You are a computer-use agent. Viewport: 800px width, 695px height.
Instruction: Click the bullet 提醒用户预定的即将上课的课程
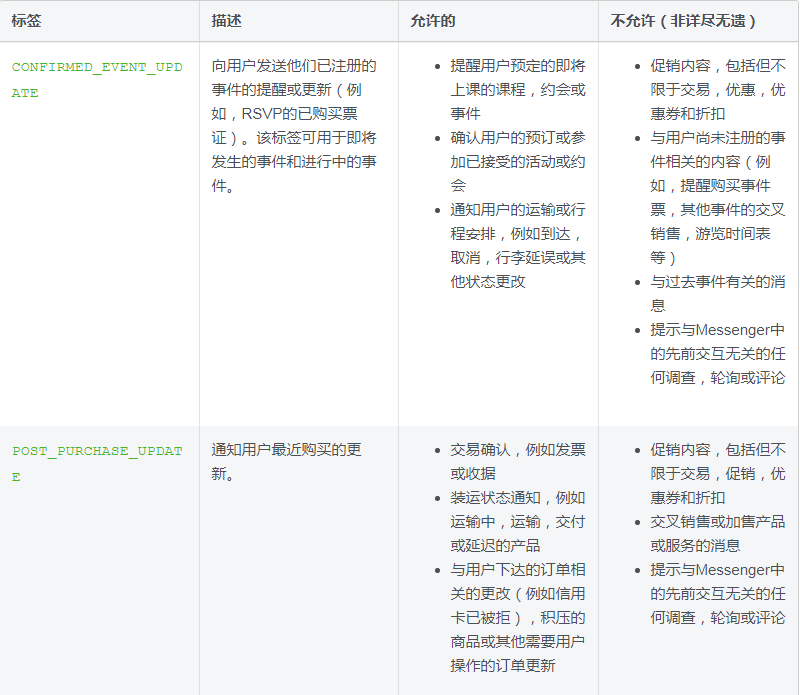pyautogui.click(x=517, y=89)
